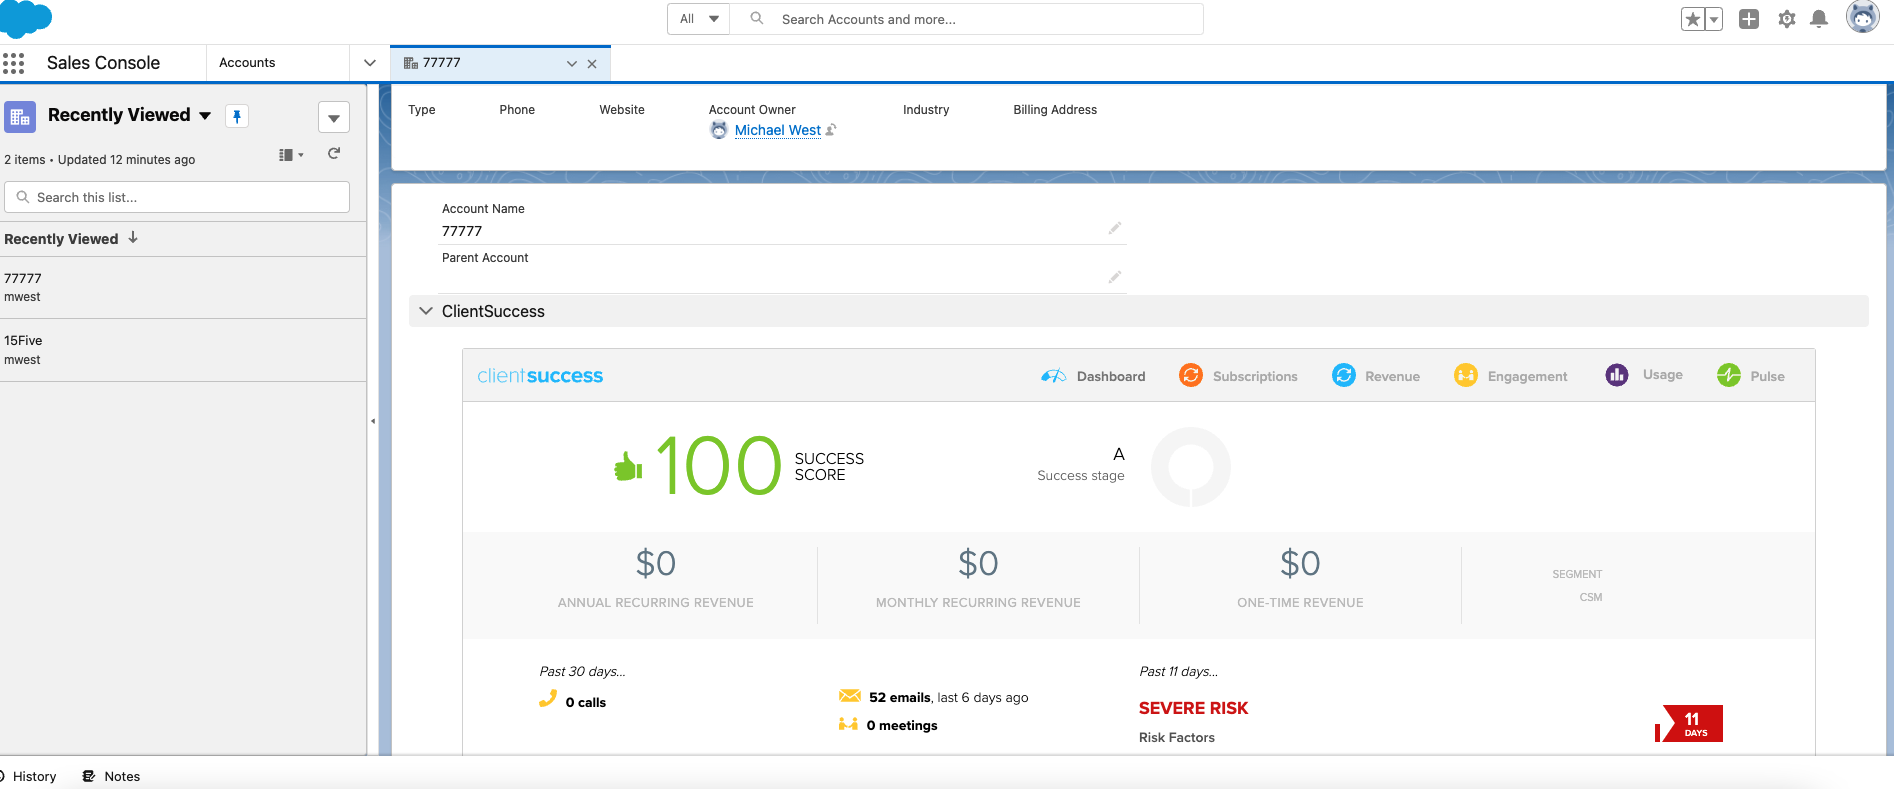
Task: Click the 52 emails text
Action: coord(900,697)
